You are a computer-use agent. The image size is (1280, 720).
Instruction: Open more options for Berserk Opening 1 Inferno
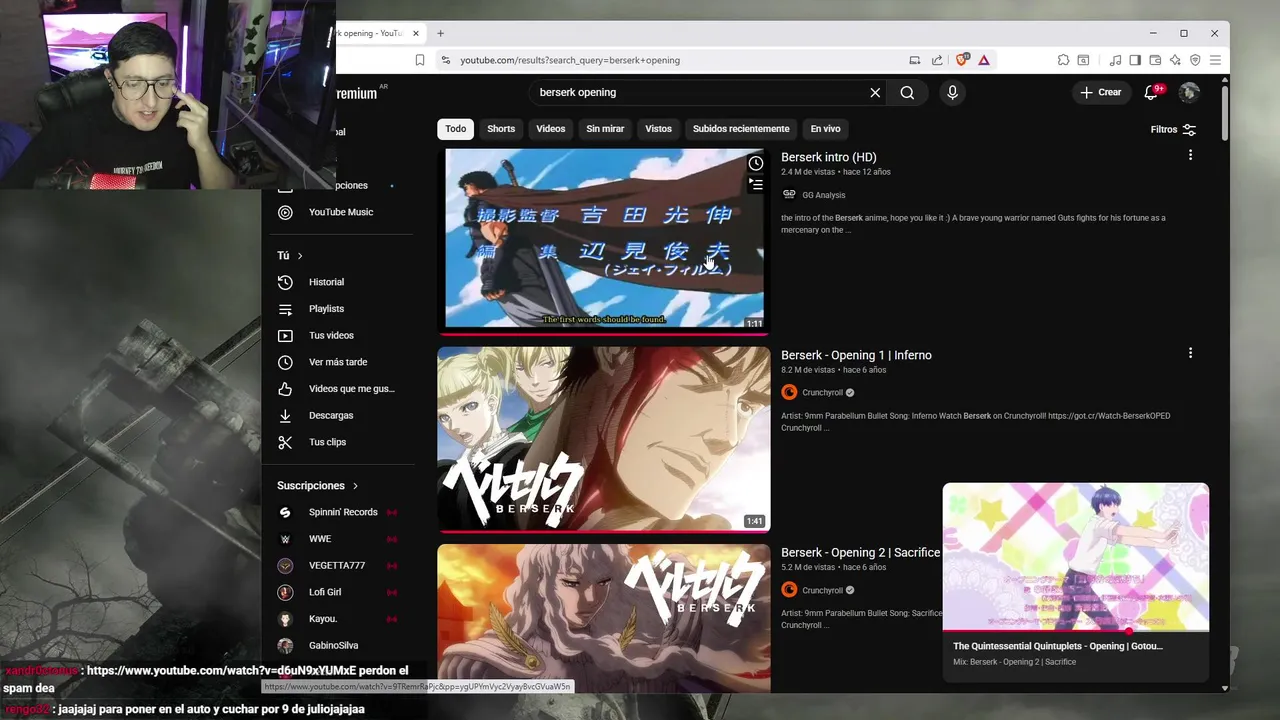pyautogui.click(x=1190, y=353)
